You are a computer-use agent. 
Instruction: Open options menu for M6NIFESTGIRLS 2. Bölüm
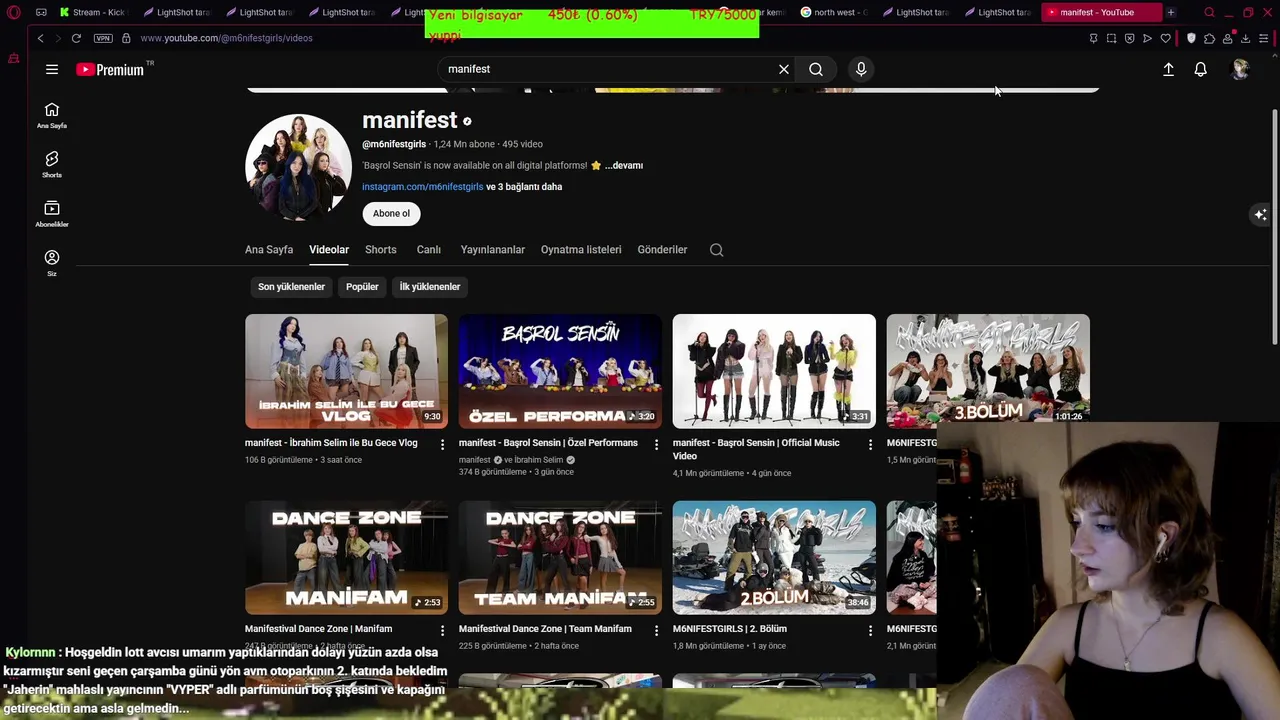click(x=870, y=630)
